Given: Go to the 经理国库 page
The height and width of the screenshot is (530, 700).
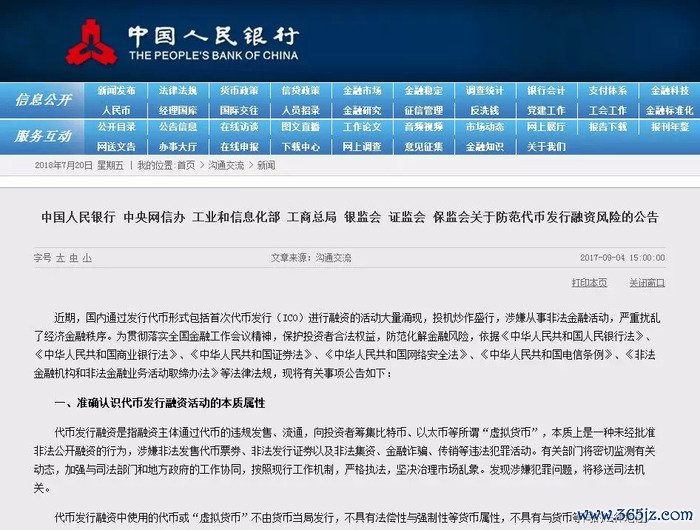Looking at the screenshot, I should pos(178,110).
